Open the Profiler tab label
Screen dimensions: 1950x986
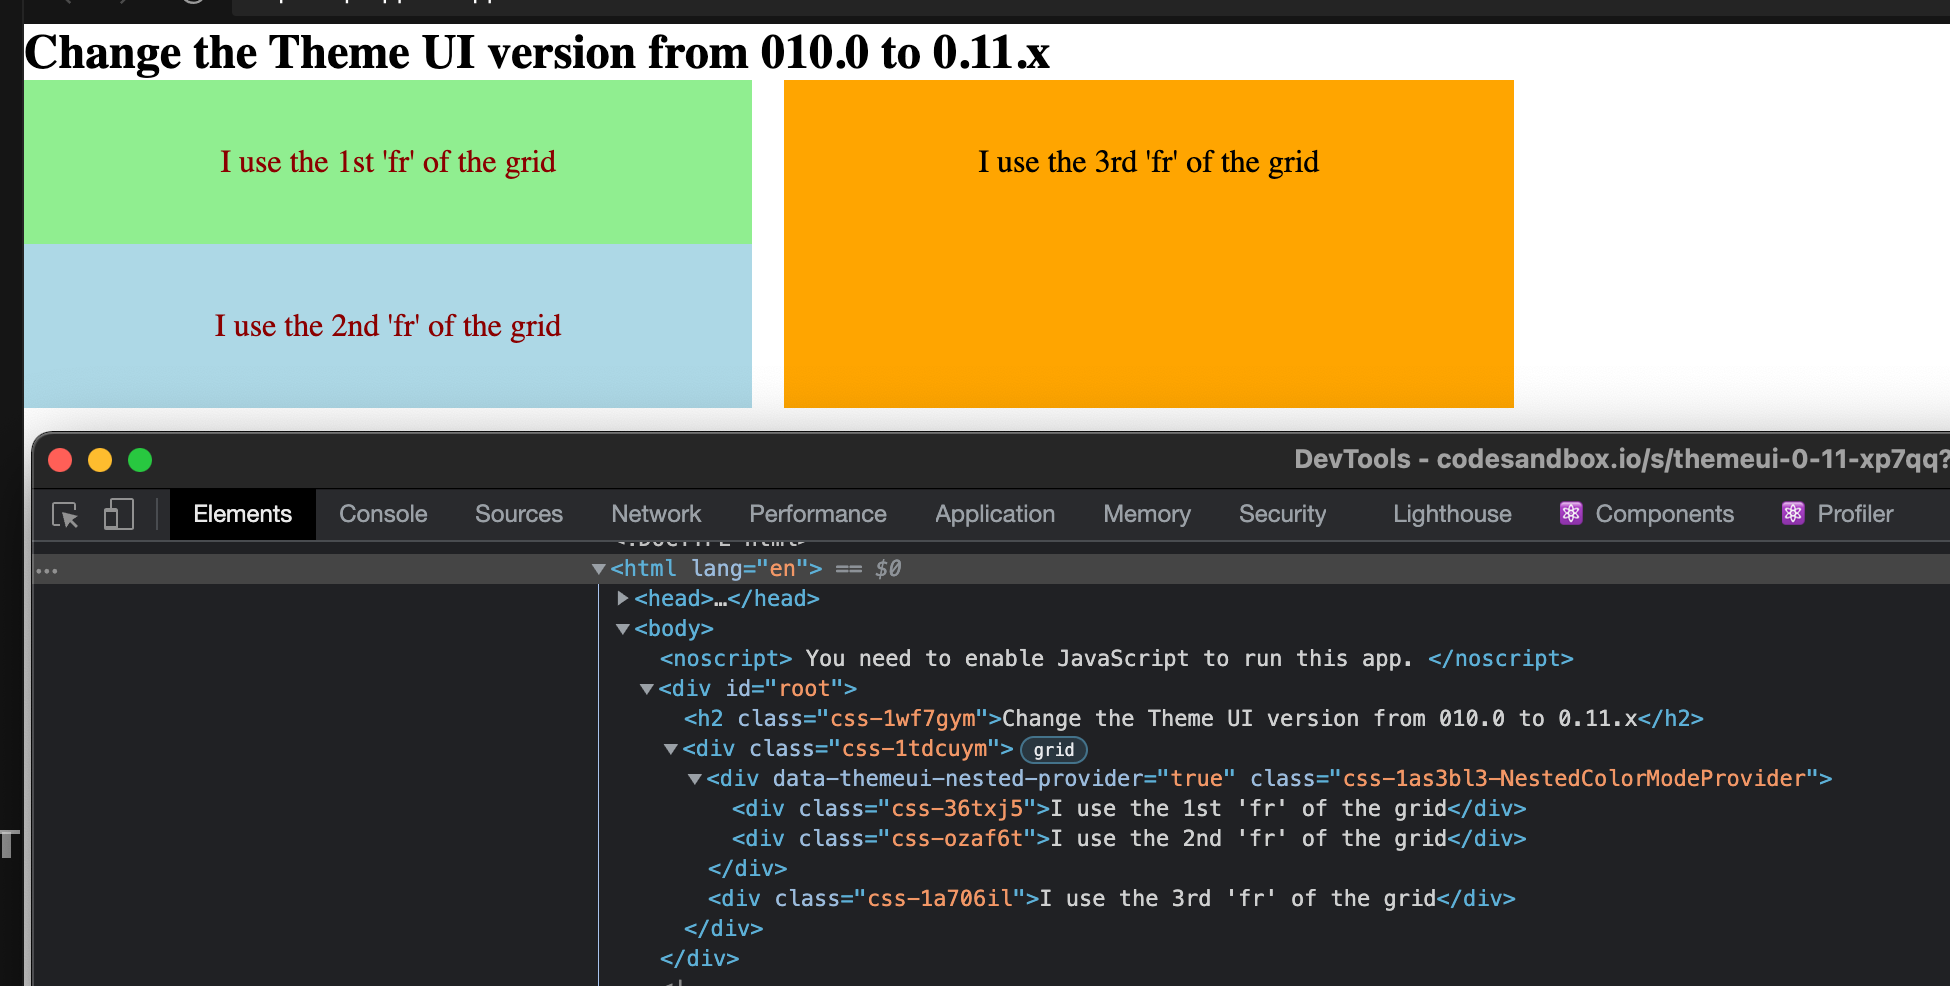click(1855, 514)
